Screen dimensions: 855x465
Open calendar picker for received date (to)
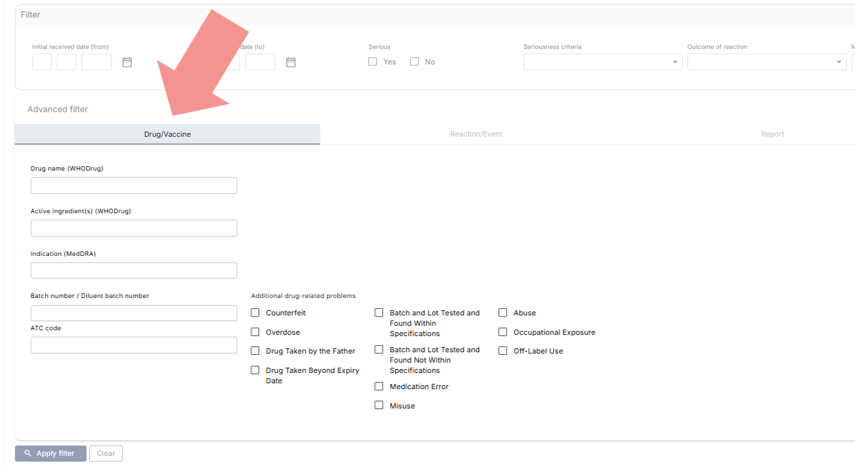291,62
